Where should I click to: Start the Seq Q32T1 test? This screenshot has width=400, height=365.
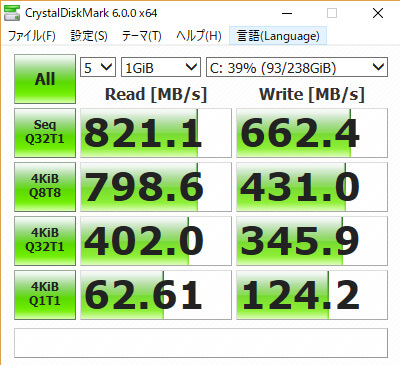tap(45, 133)
